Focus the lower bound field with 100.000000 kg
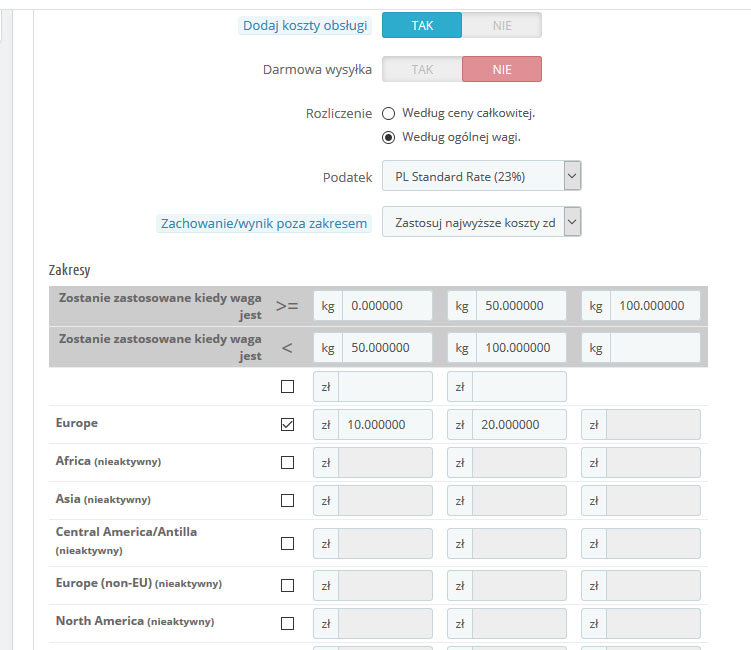The height and width of the screenshot is (650, 751). (x=653, y=306)
